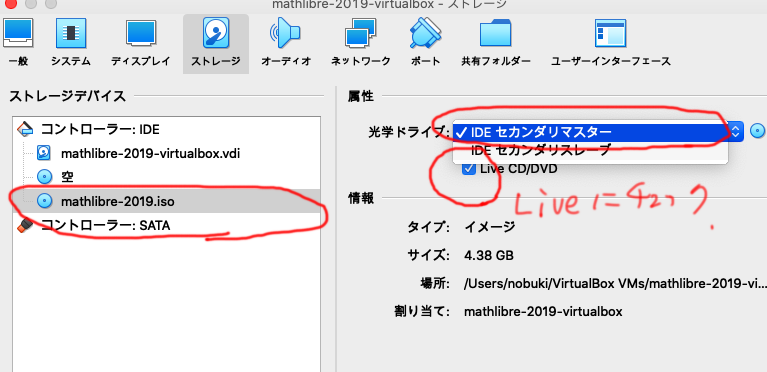Open the 共有フォルダー folder icon
Viewport: 767px width, 372px height.
point(496,33)
